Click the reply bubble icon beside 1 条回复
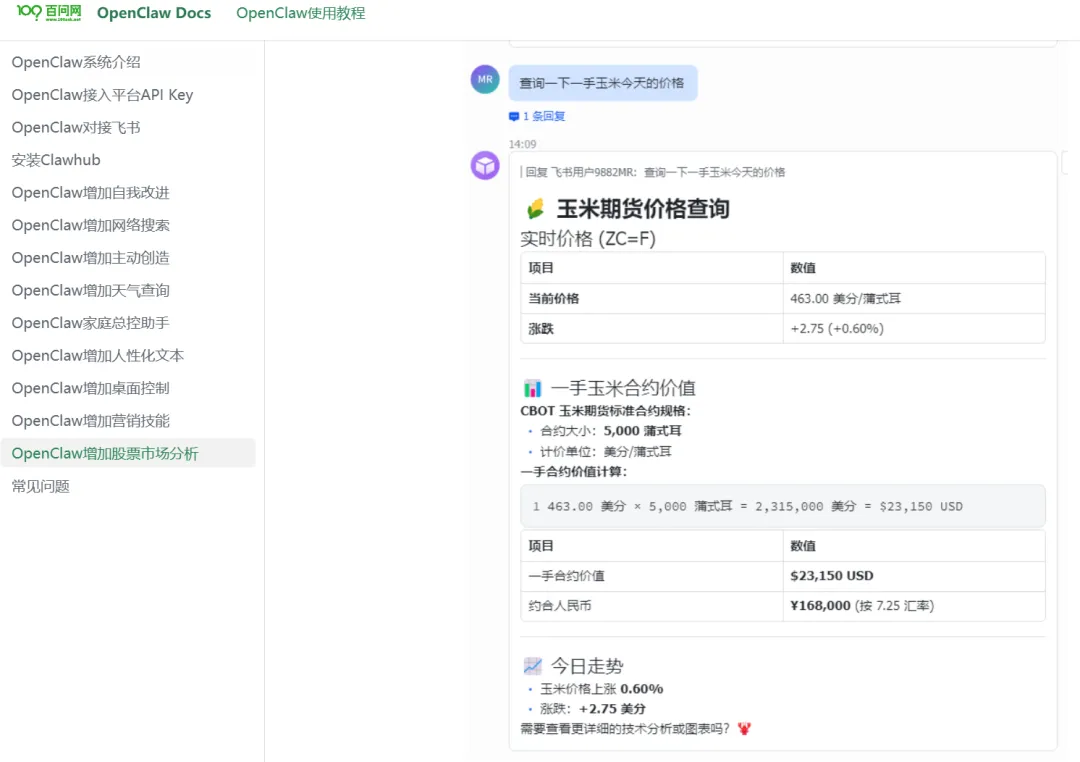The height and width of the screenshot is (762, 1080). 514,116
